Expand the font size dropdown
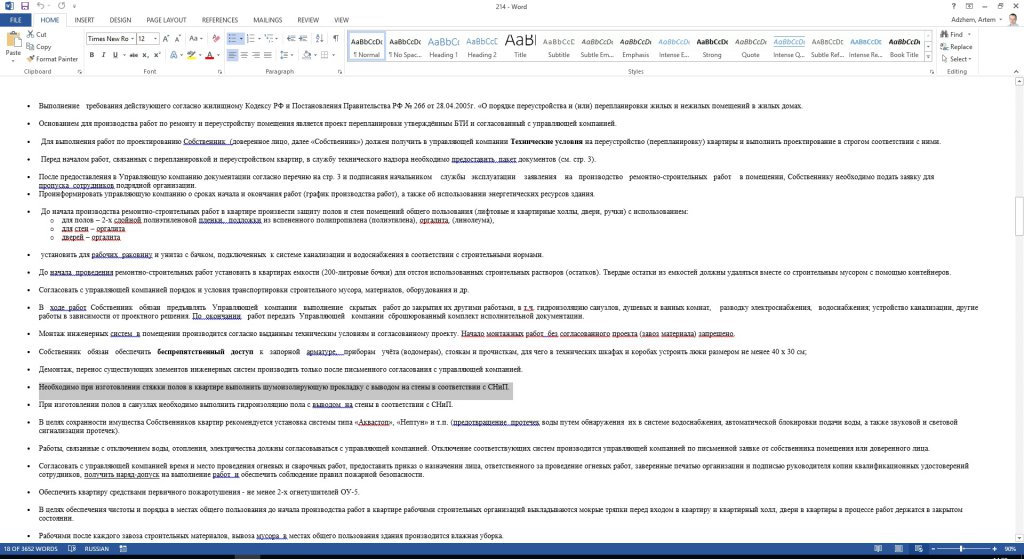This screenshot has height=559, width=1024. 156,38
